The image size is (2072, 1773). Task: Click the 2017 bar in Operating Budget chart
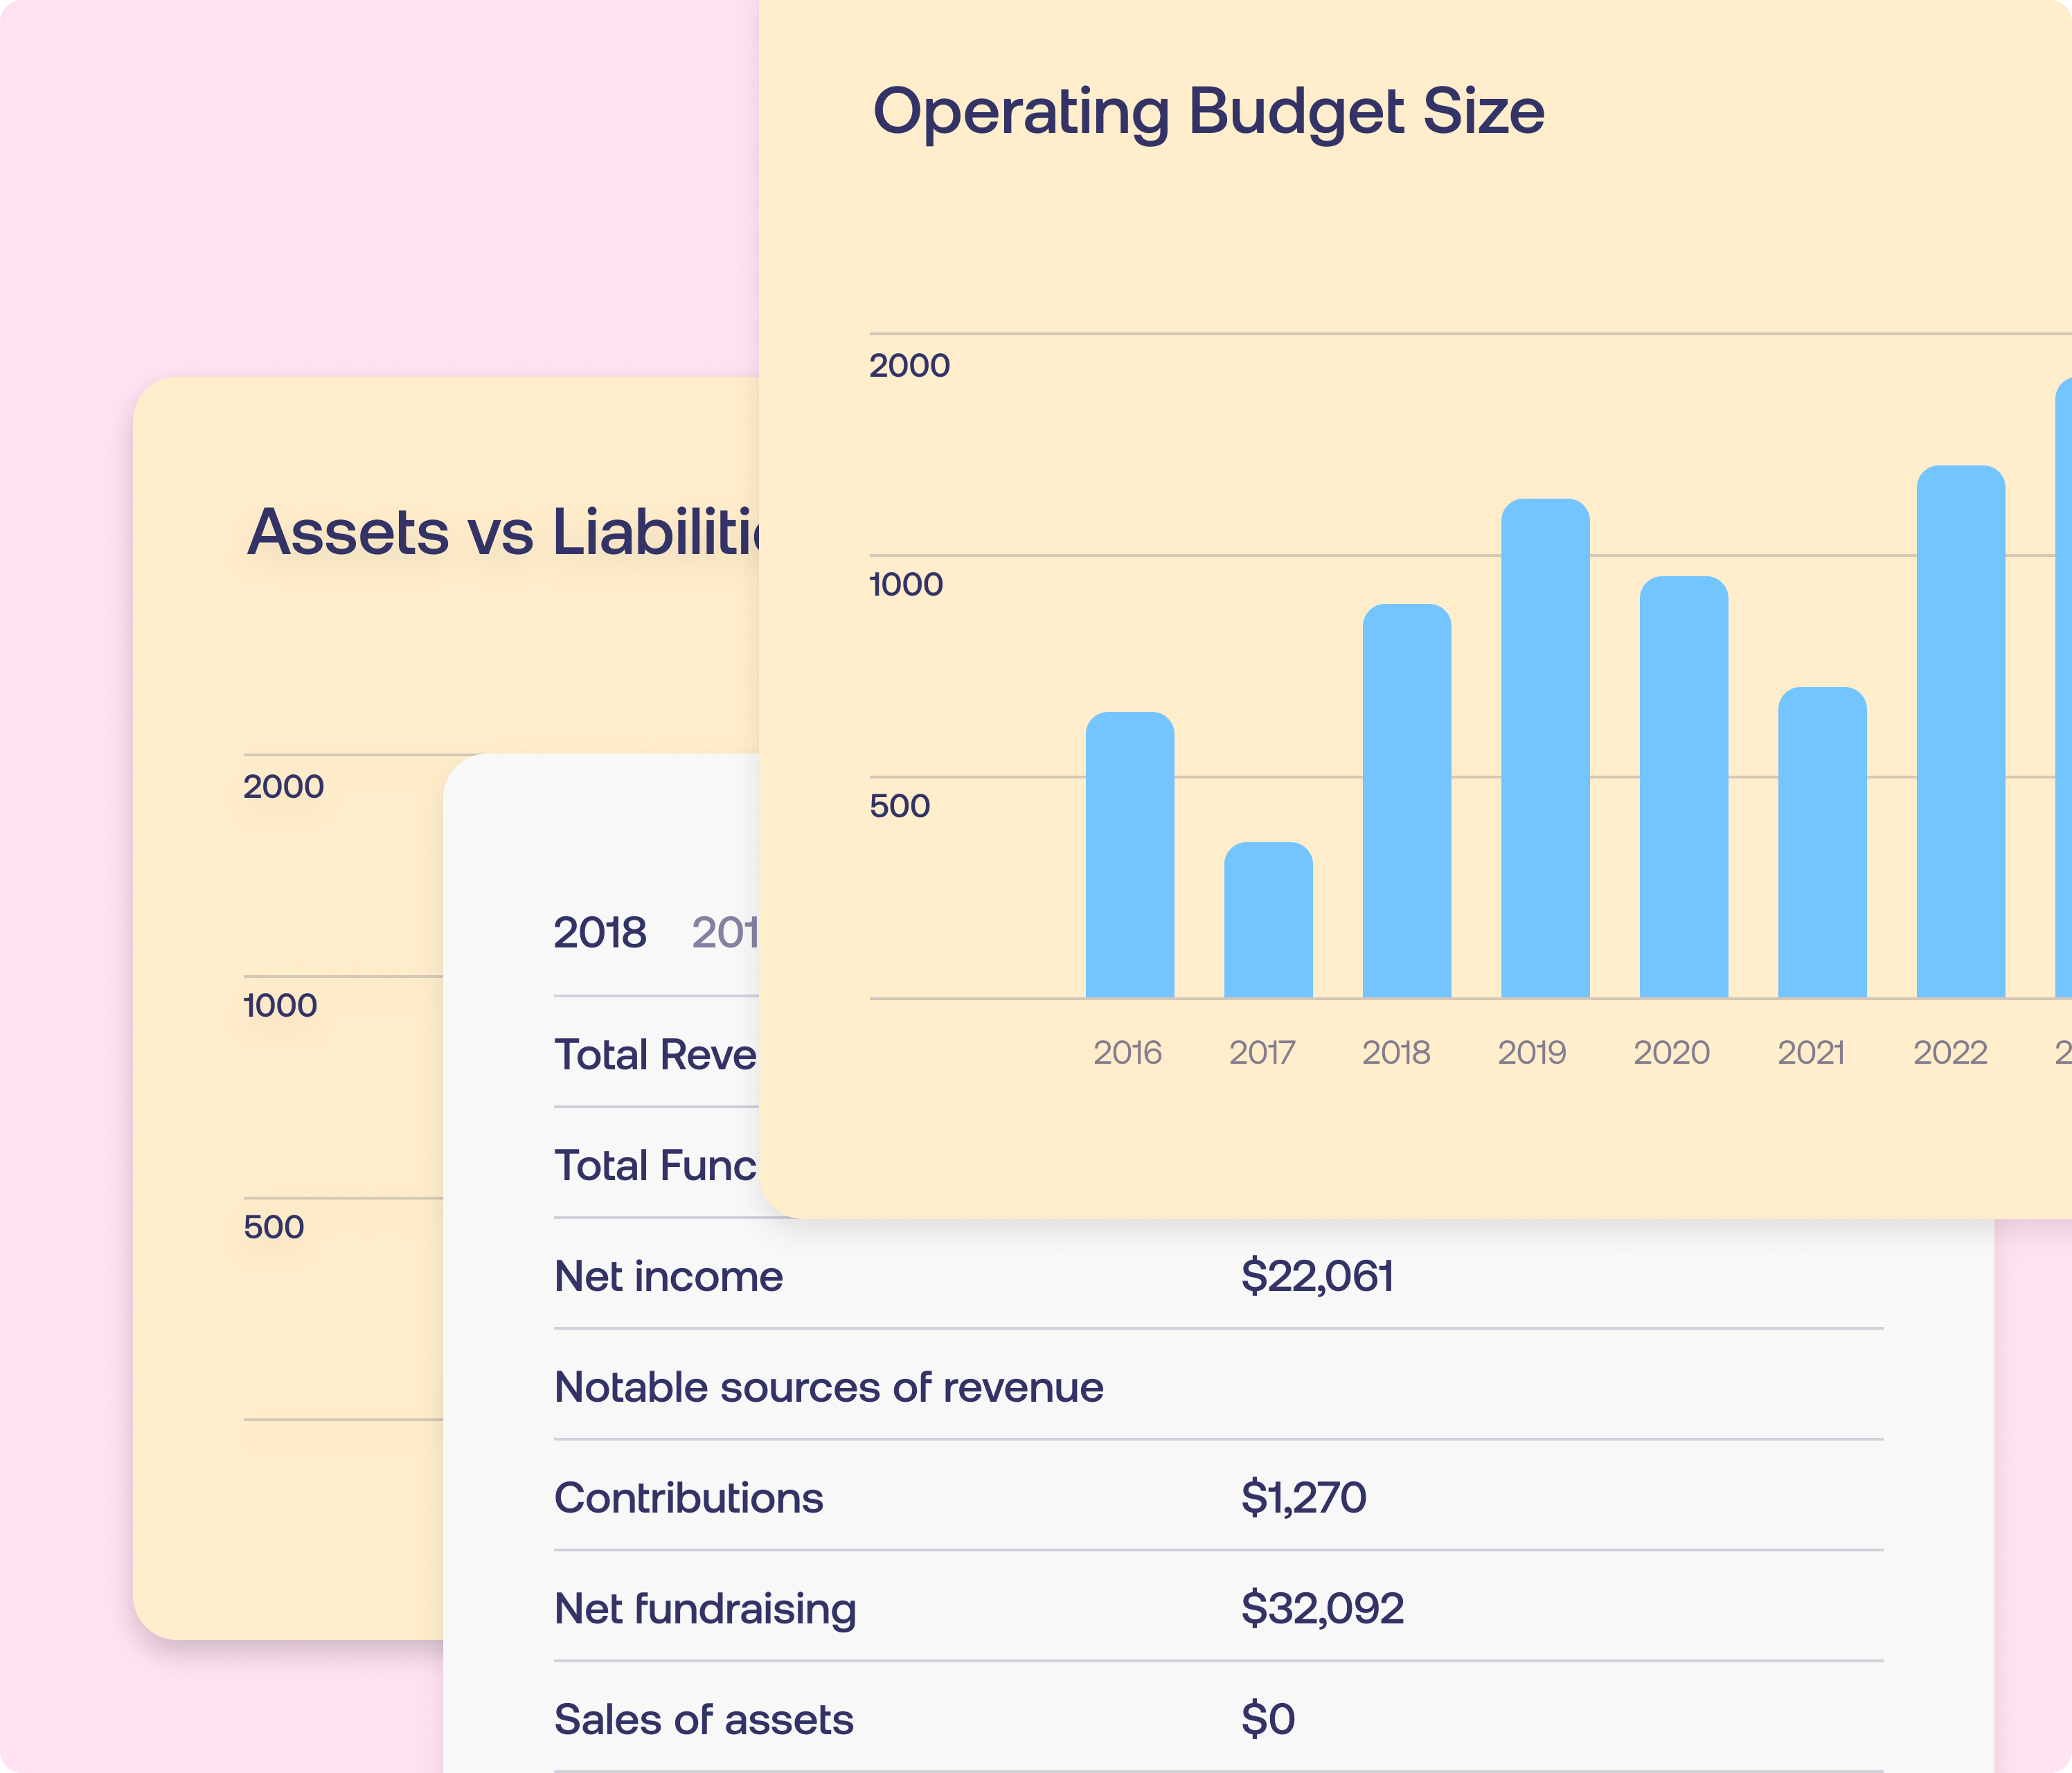click(x=1268, y=920)
